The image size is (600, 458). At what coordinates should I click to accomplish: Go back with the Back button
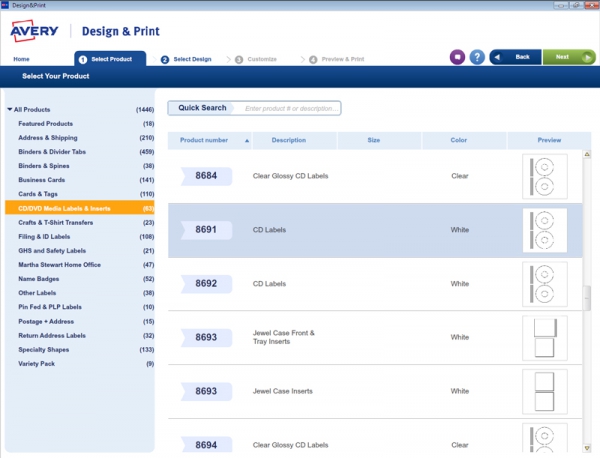pyautogui.click(x=515, y=57)
